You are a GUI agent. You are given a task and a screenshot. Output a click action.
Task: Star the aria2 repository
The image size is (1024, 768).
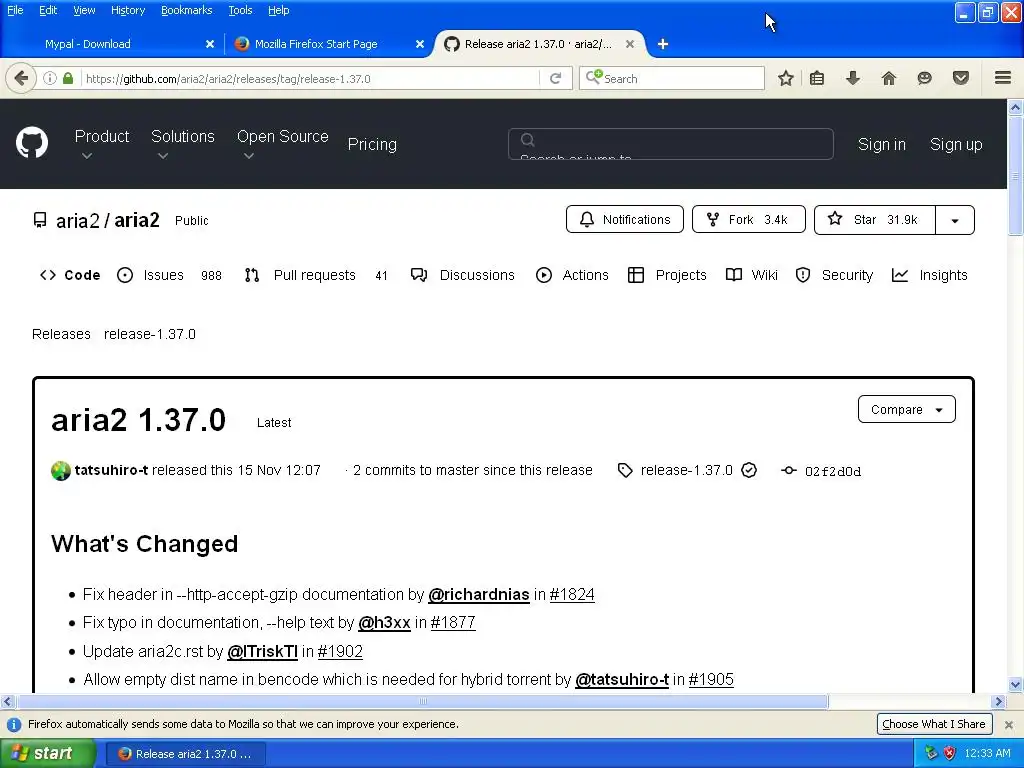point(874,219)
